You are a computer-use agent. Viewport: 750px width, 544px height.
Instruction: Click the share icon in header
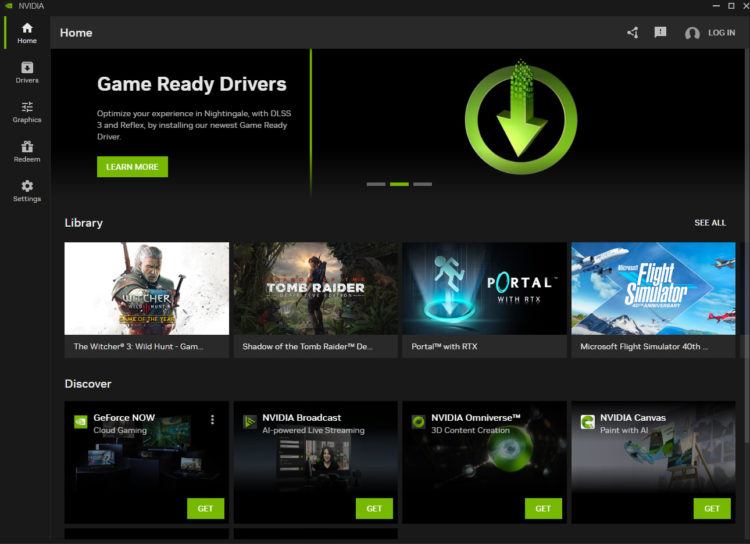632,33
